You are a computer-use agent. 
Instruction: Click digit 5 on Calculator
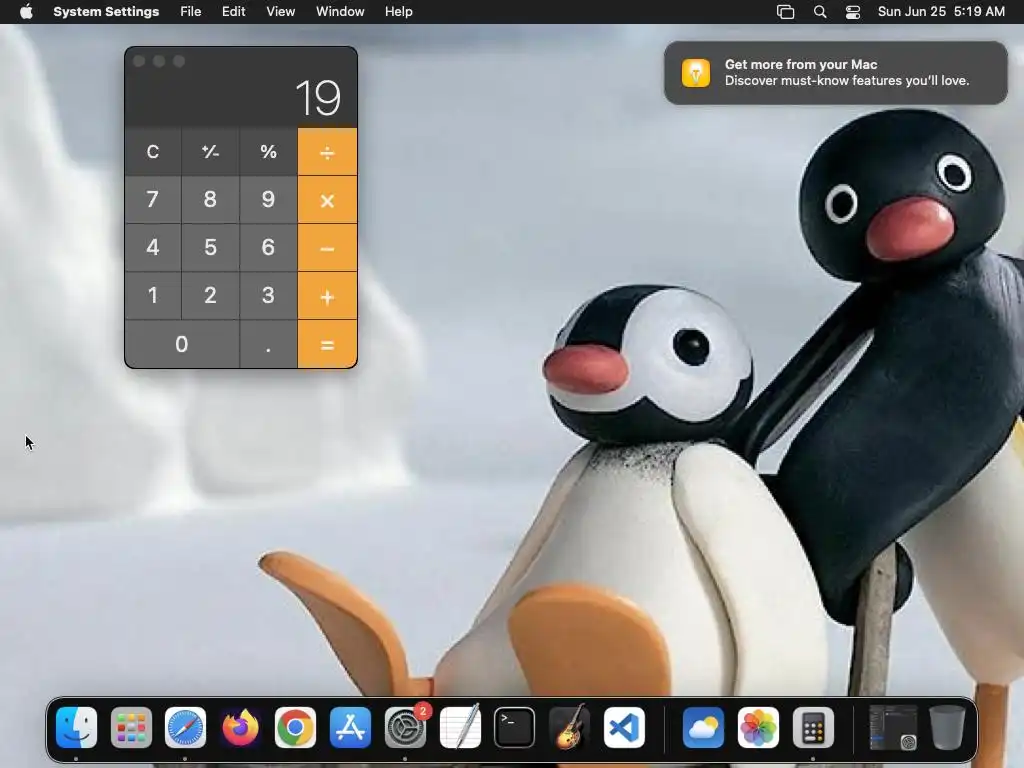(x=210, y=248)
